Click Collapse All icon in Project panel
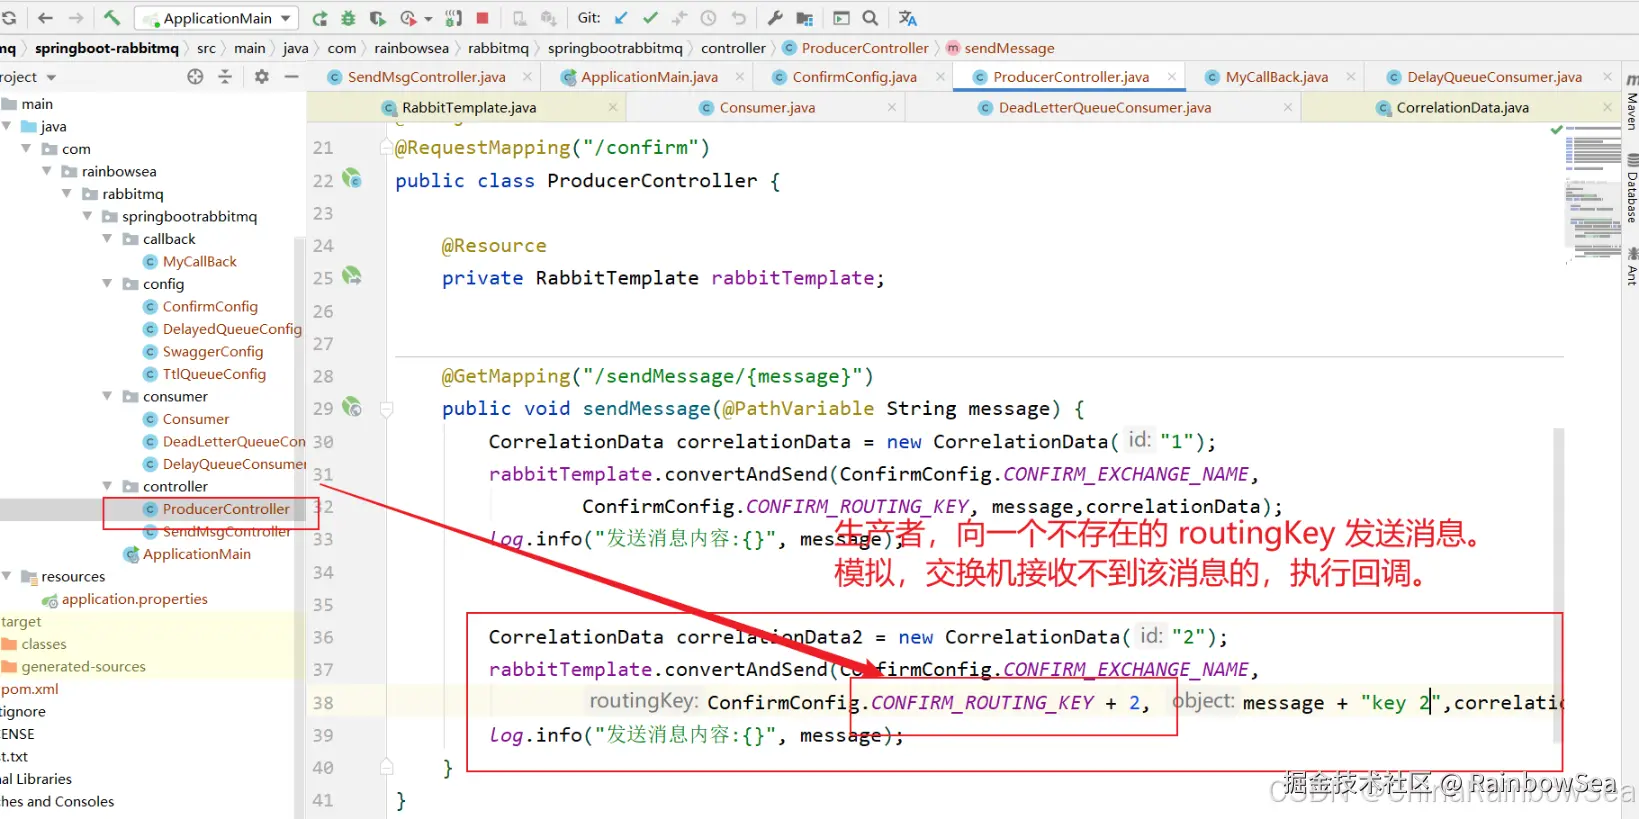 coord(224,76)
